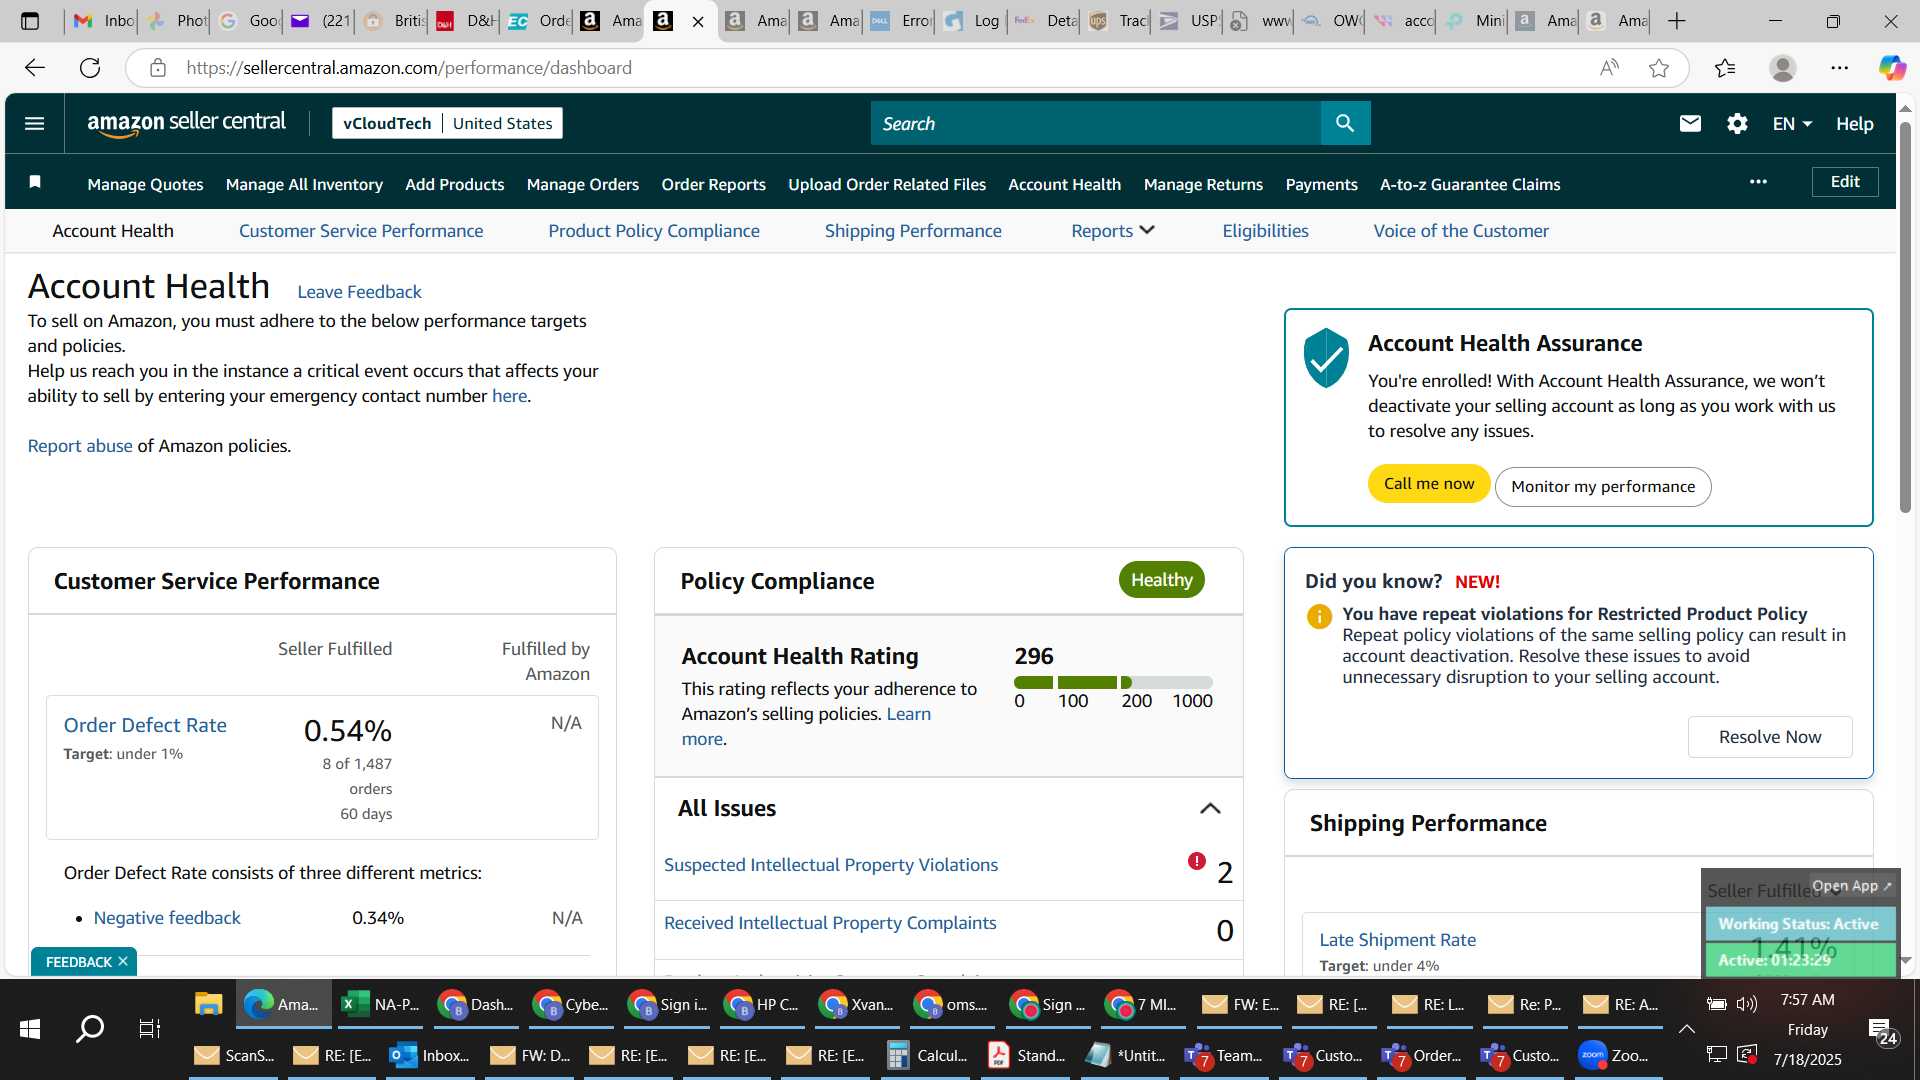1920x1080 pixels.
Task: Click the Open App overlay button
Action: [1852, 885]
